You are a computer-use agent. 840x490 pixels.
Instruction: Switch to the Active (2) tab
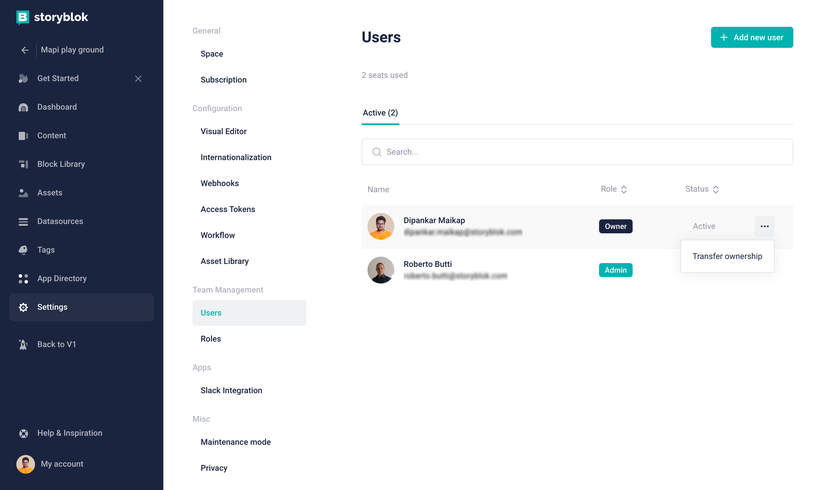click(x=380, y=113)
